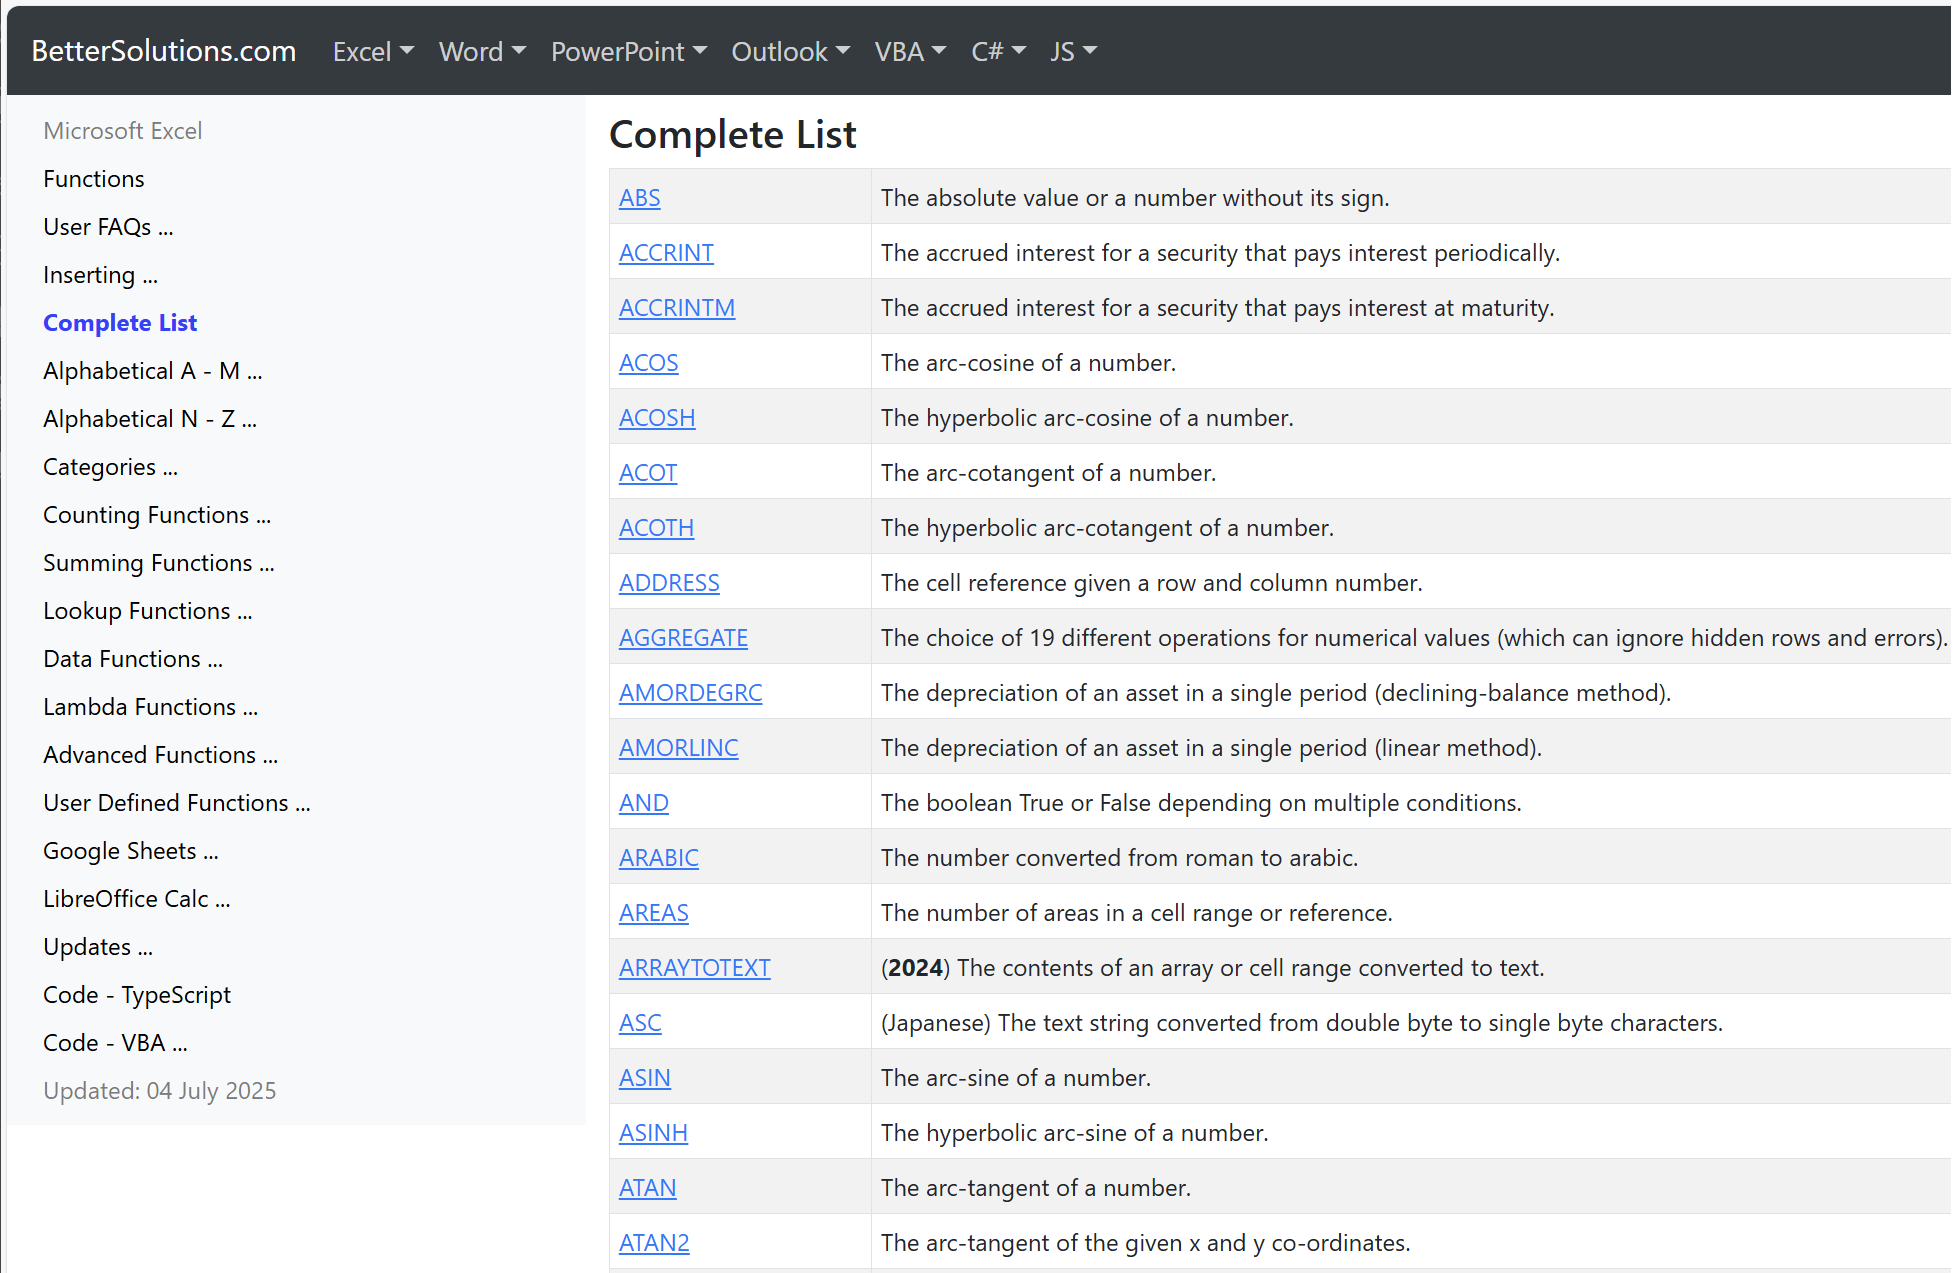Open the ACOS function link
Image resolution: width=1955 pixels, height=1273 pixels.
coord(649,363)
